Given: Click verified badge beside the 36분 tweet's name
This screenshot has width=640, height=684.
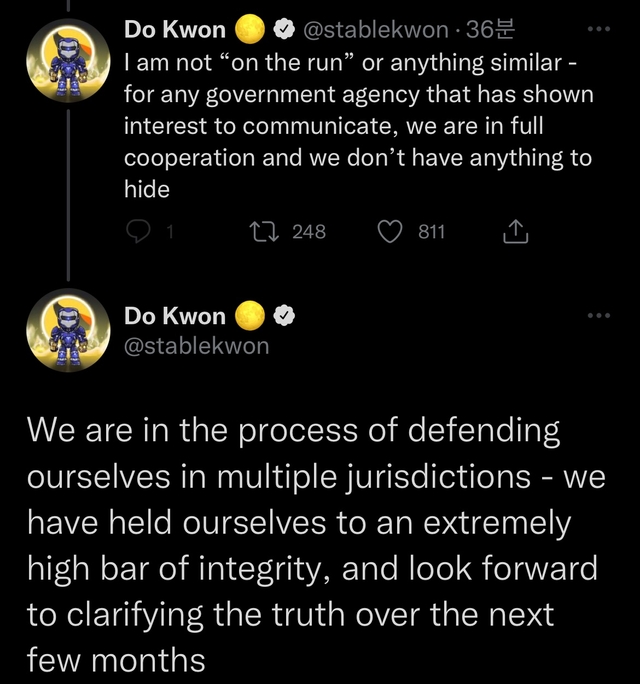Looking at the screenshot, I should pyautogui.click(x=283, y=30).
